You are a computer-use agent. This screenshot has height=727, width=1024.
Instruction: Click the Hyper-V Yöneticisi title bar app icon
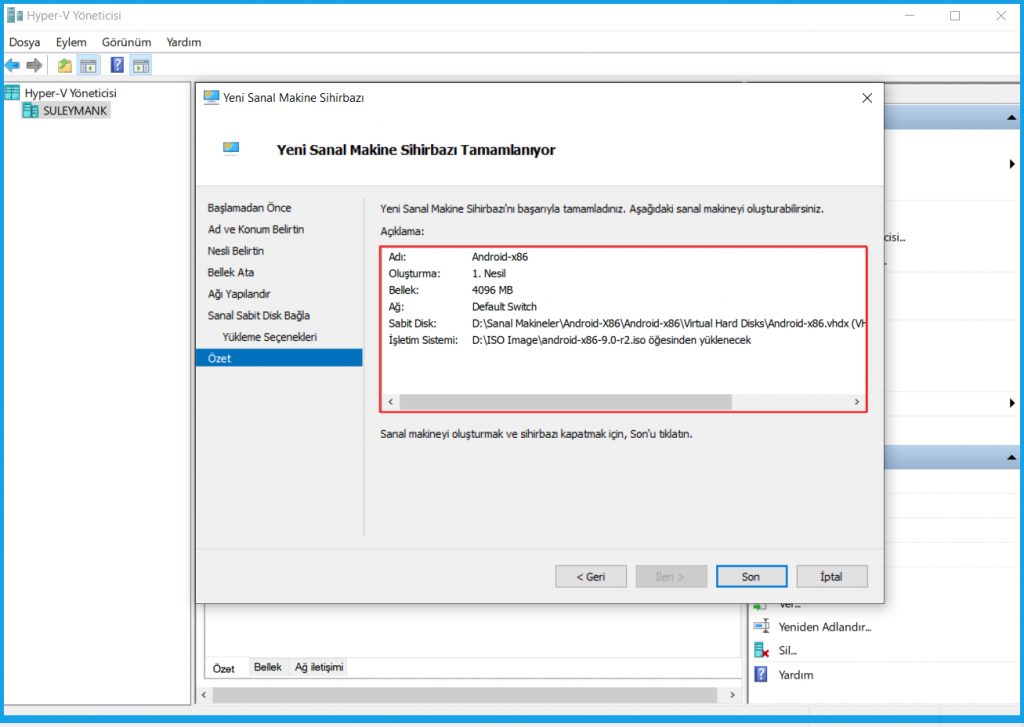14,15
